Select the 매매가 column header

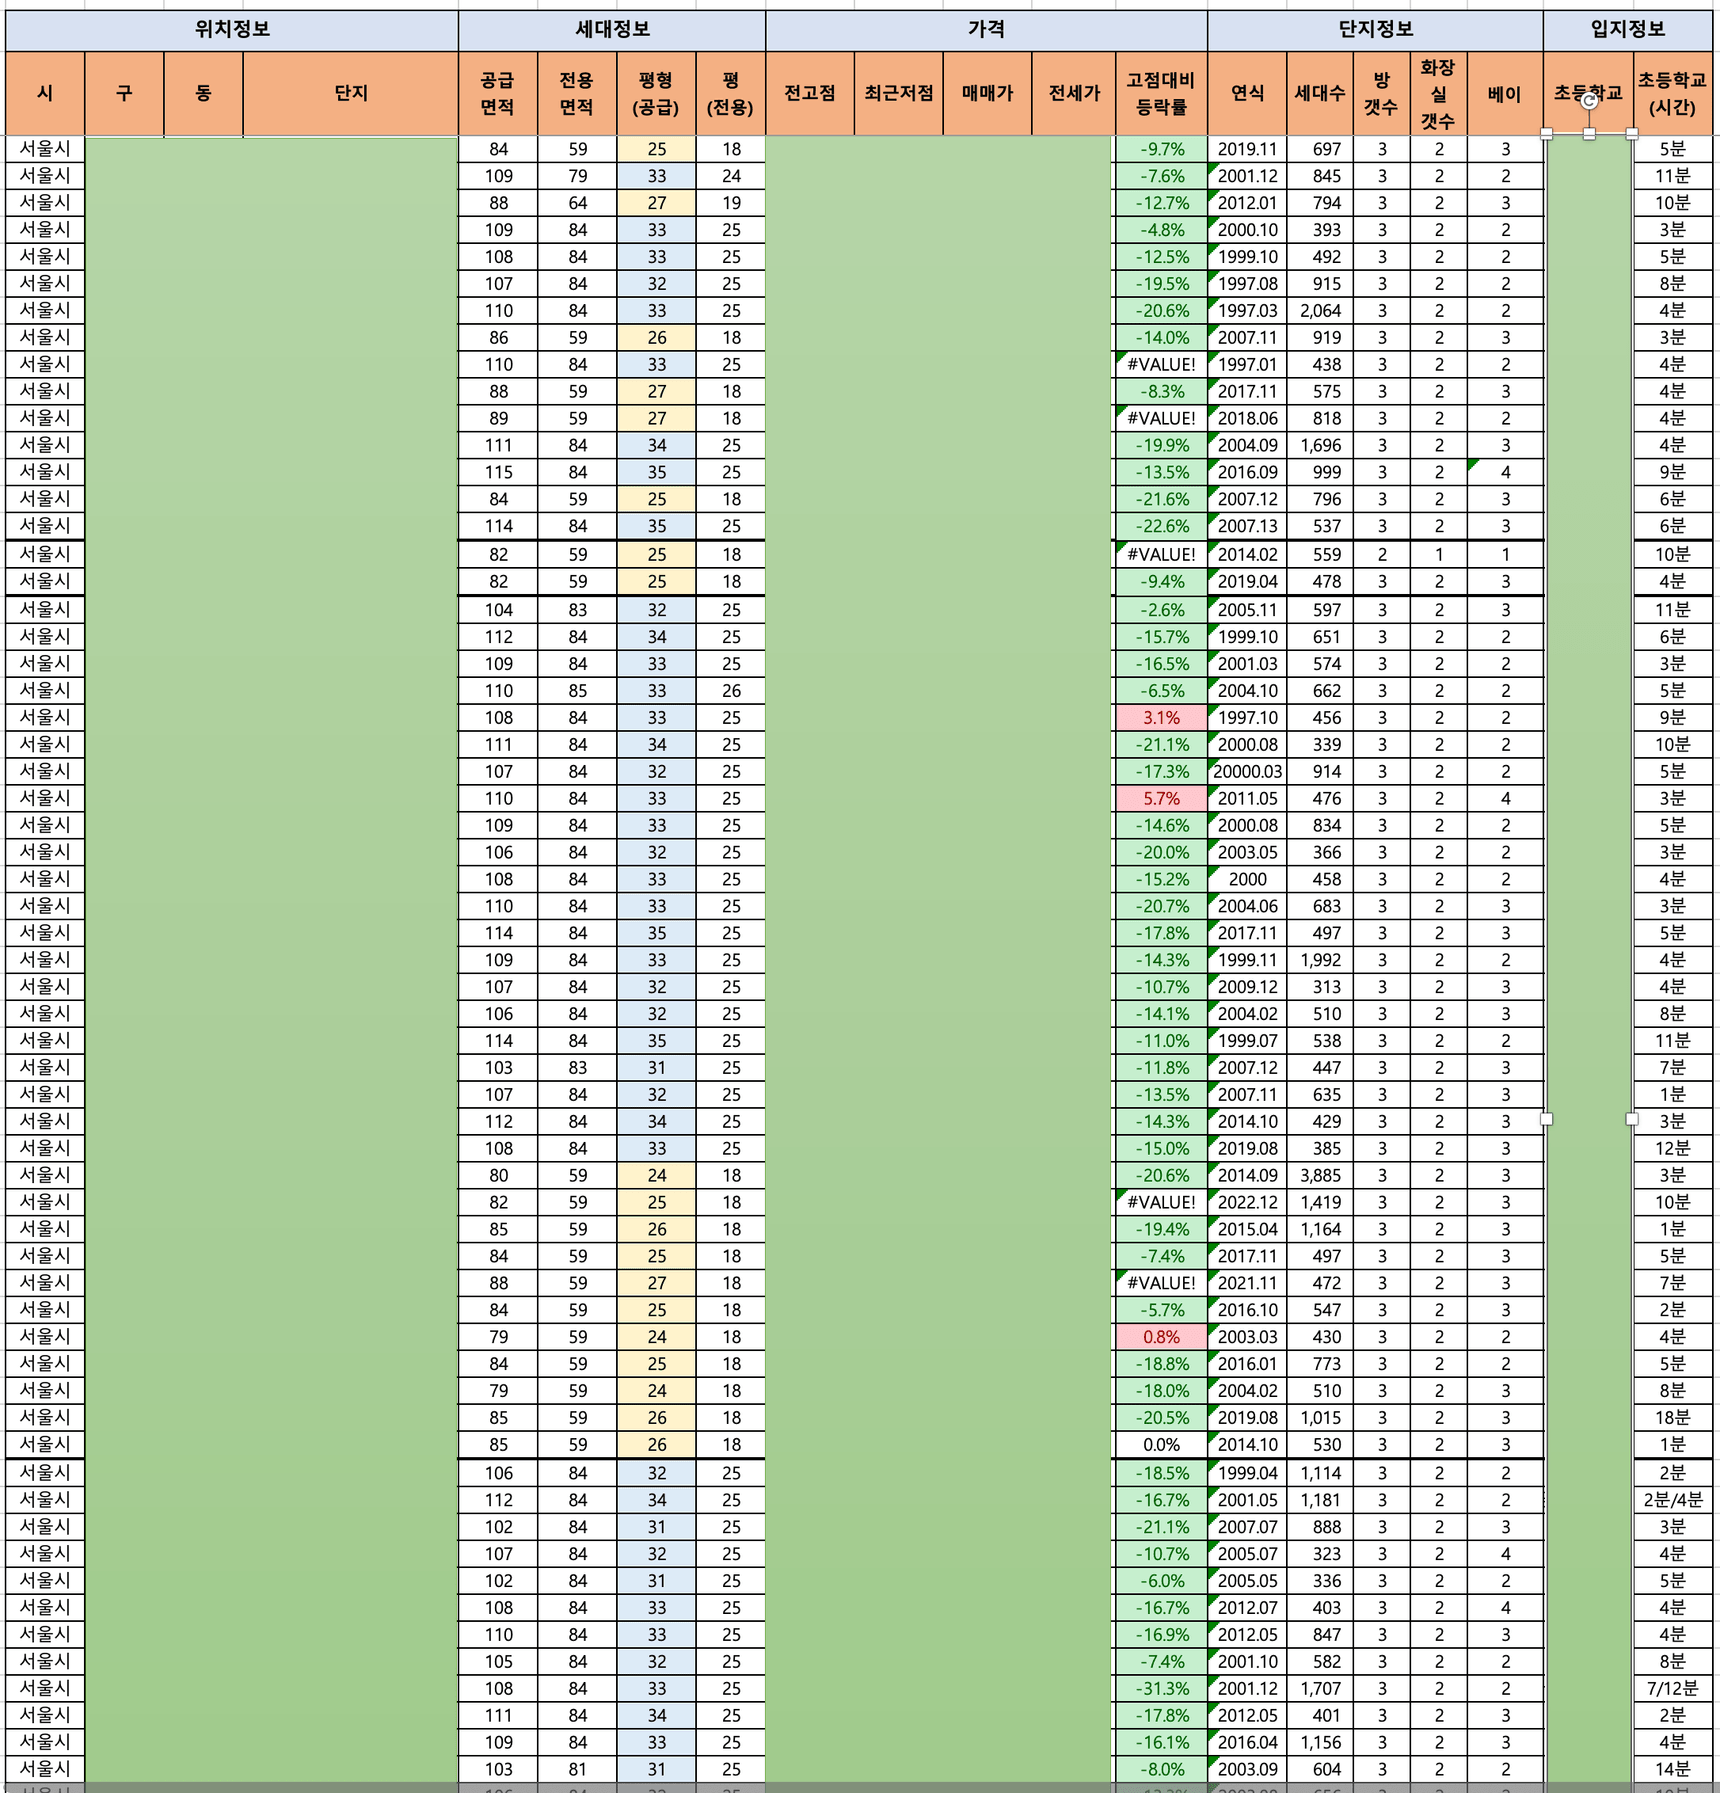pyautogui.click(x=987, y=93)
